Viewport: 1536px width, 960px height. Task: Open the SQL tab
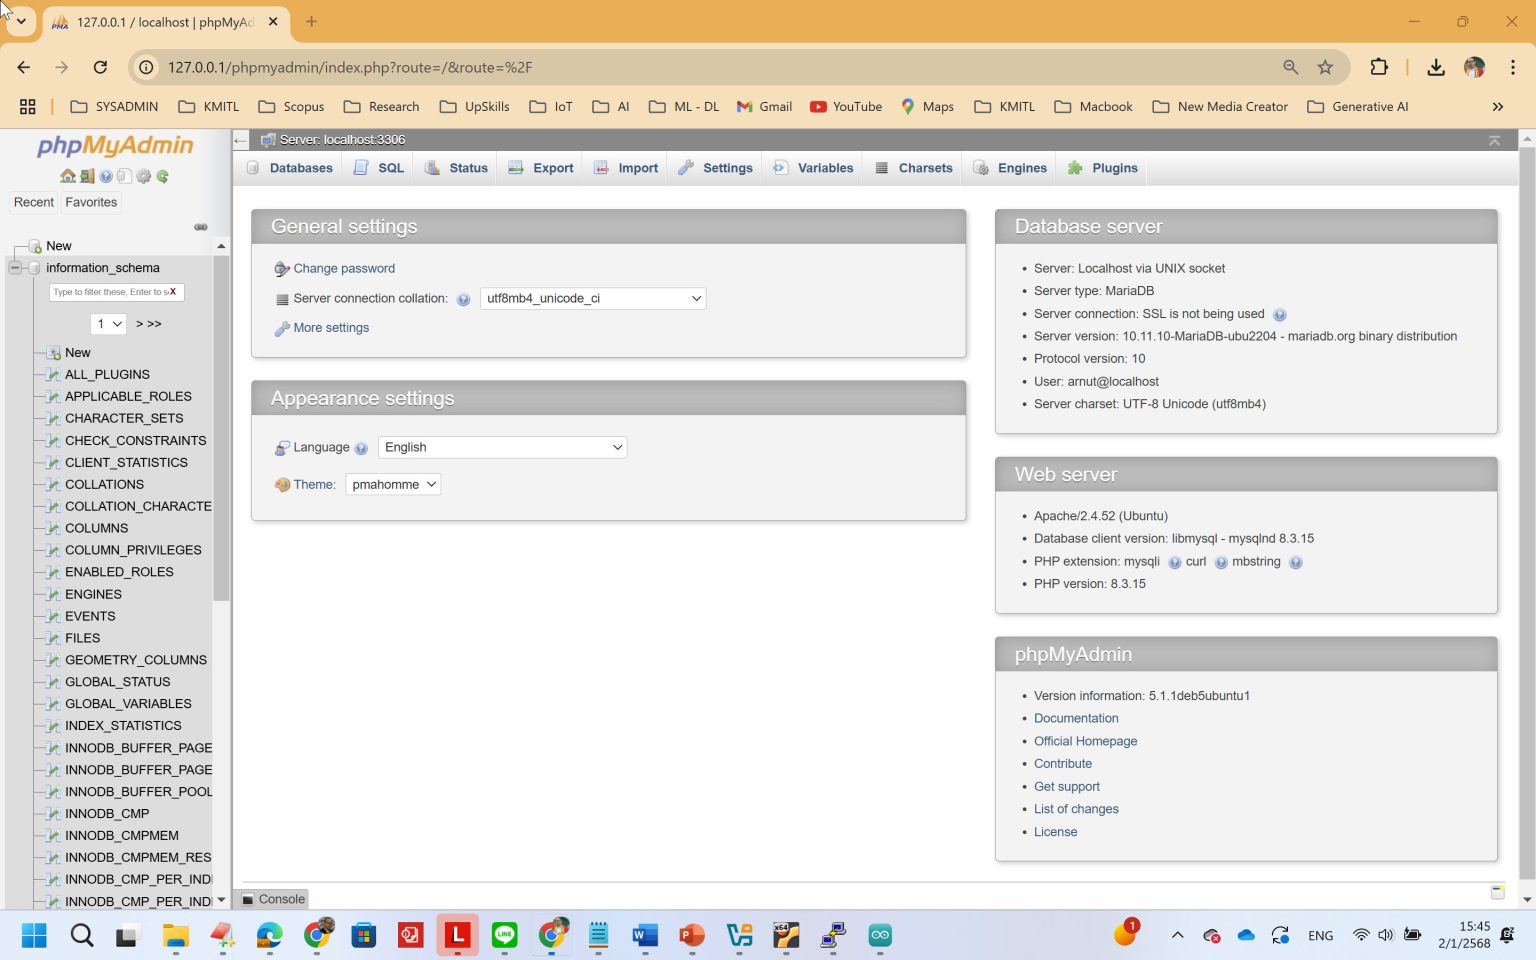389,167
